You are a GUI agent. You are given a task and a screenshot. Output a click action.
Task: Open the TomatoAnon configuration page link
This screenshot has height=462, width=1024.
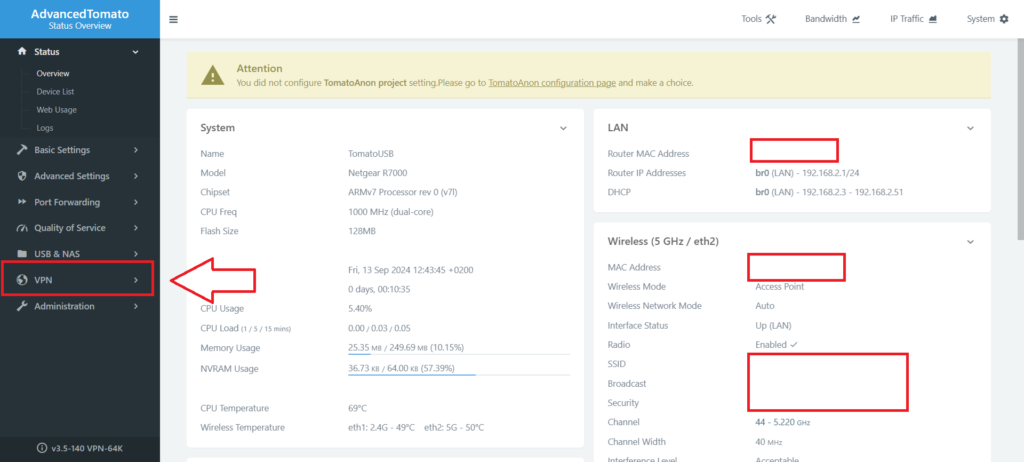click(552, 83)
